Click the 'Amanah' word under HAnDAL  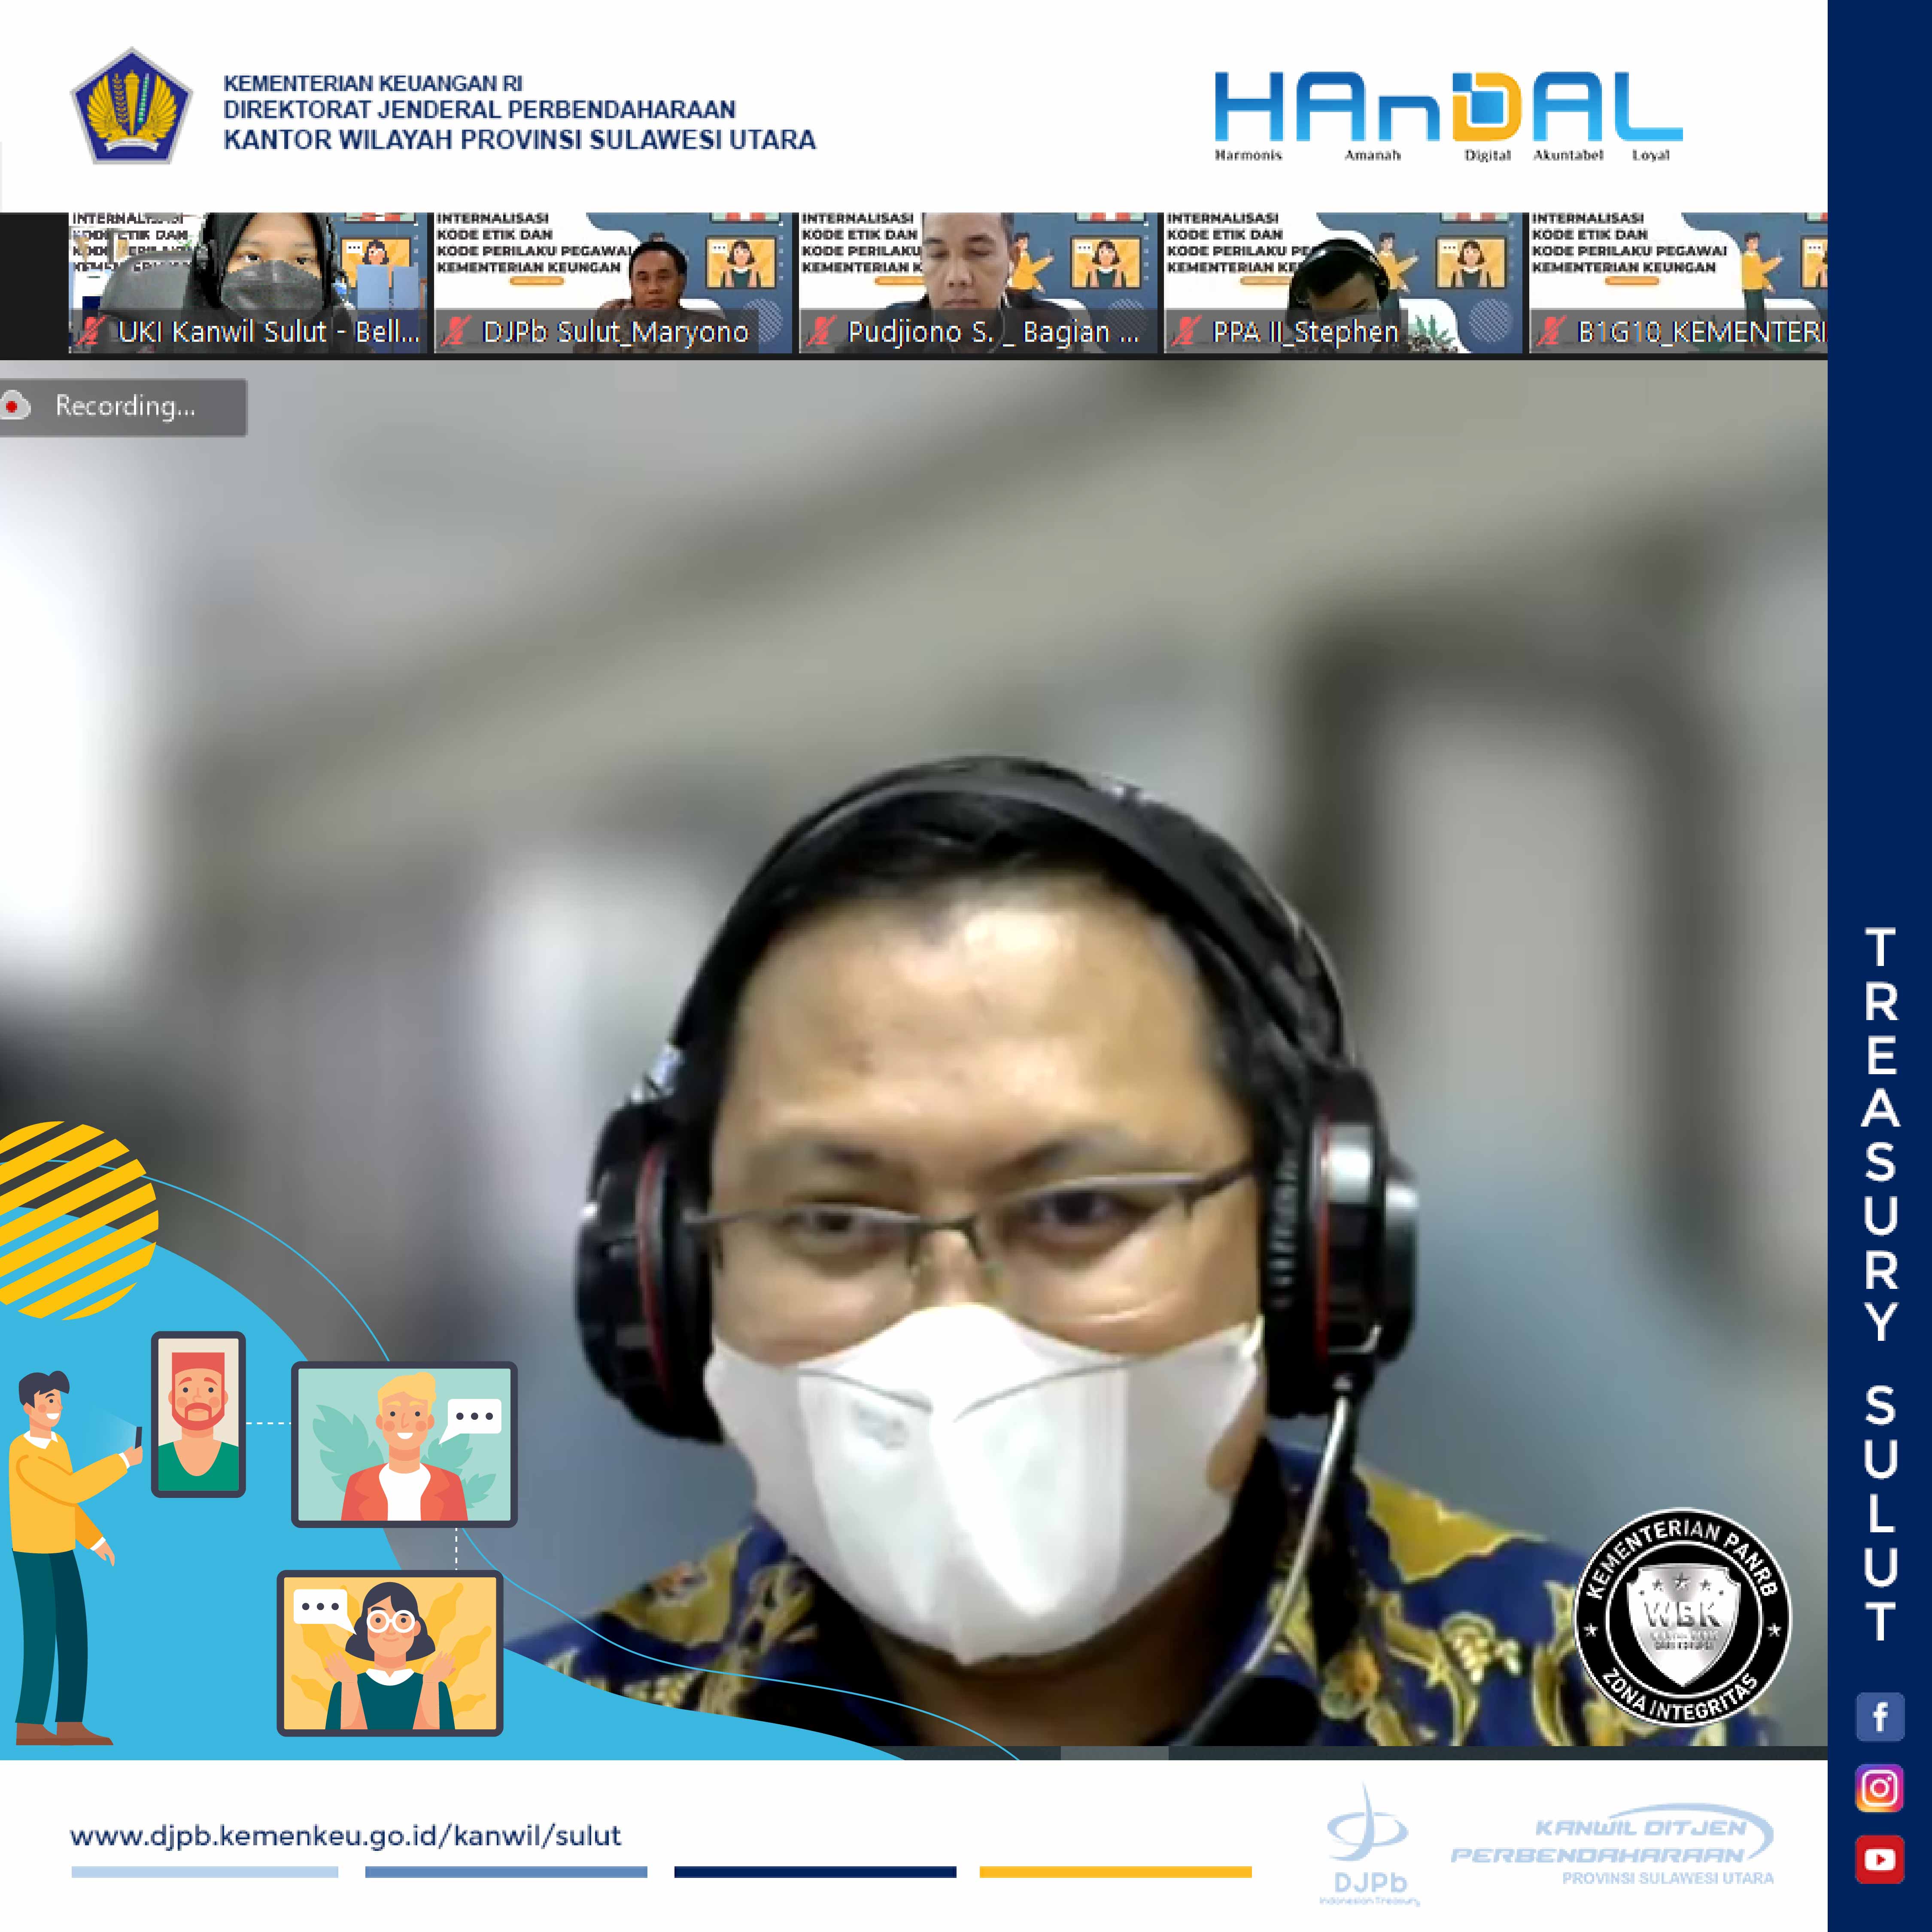coord(1372,155)
